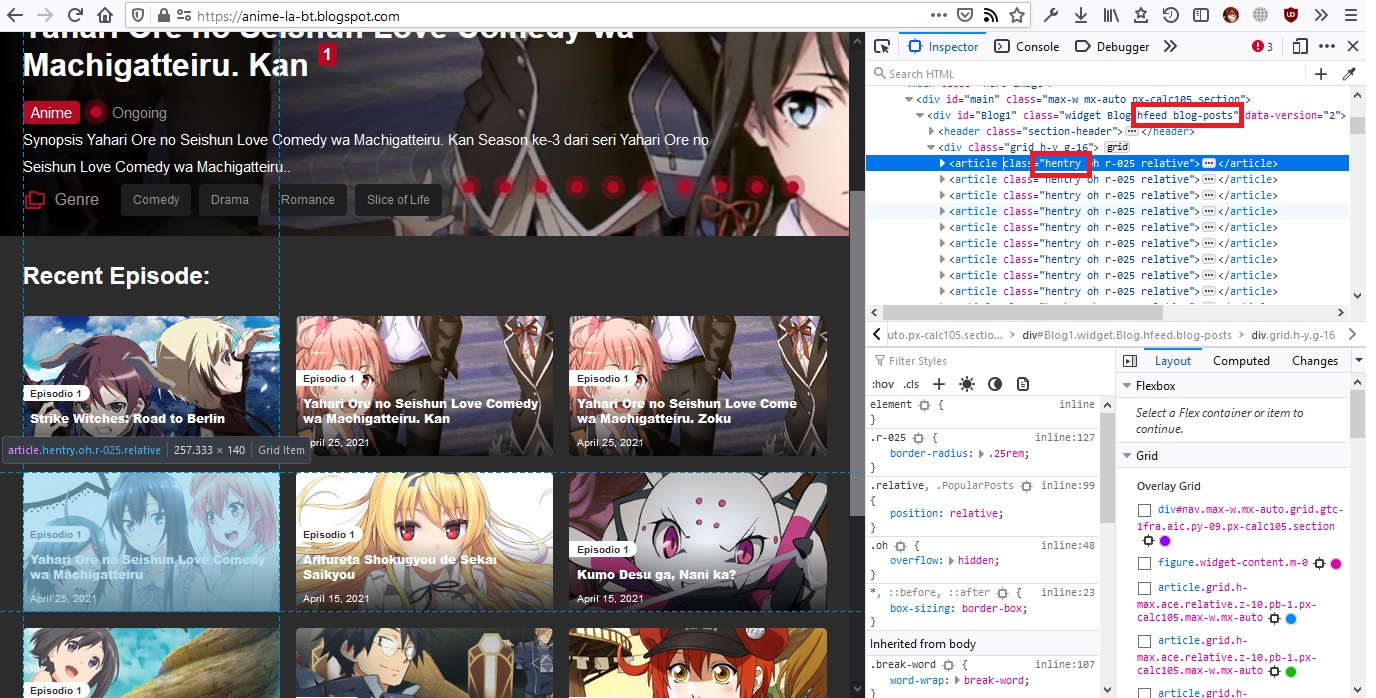Viewport: 1376px width, 698px height.
Task: Highlight elements matching .oh selector
Action: pos(900,546)
